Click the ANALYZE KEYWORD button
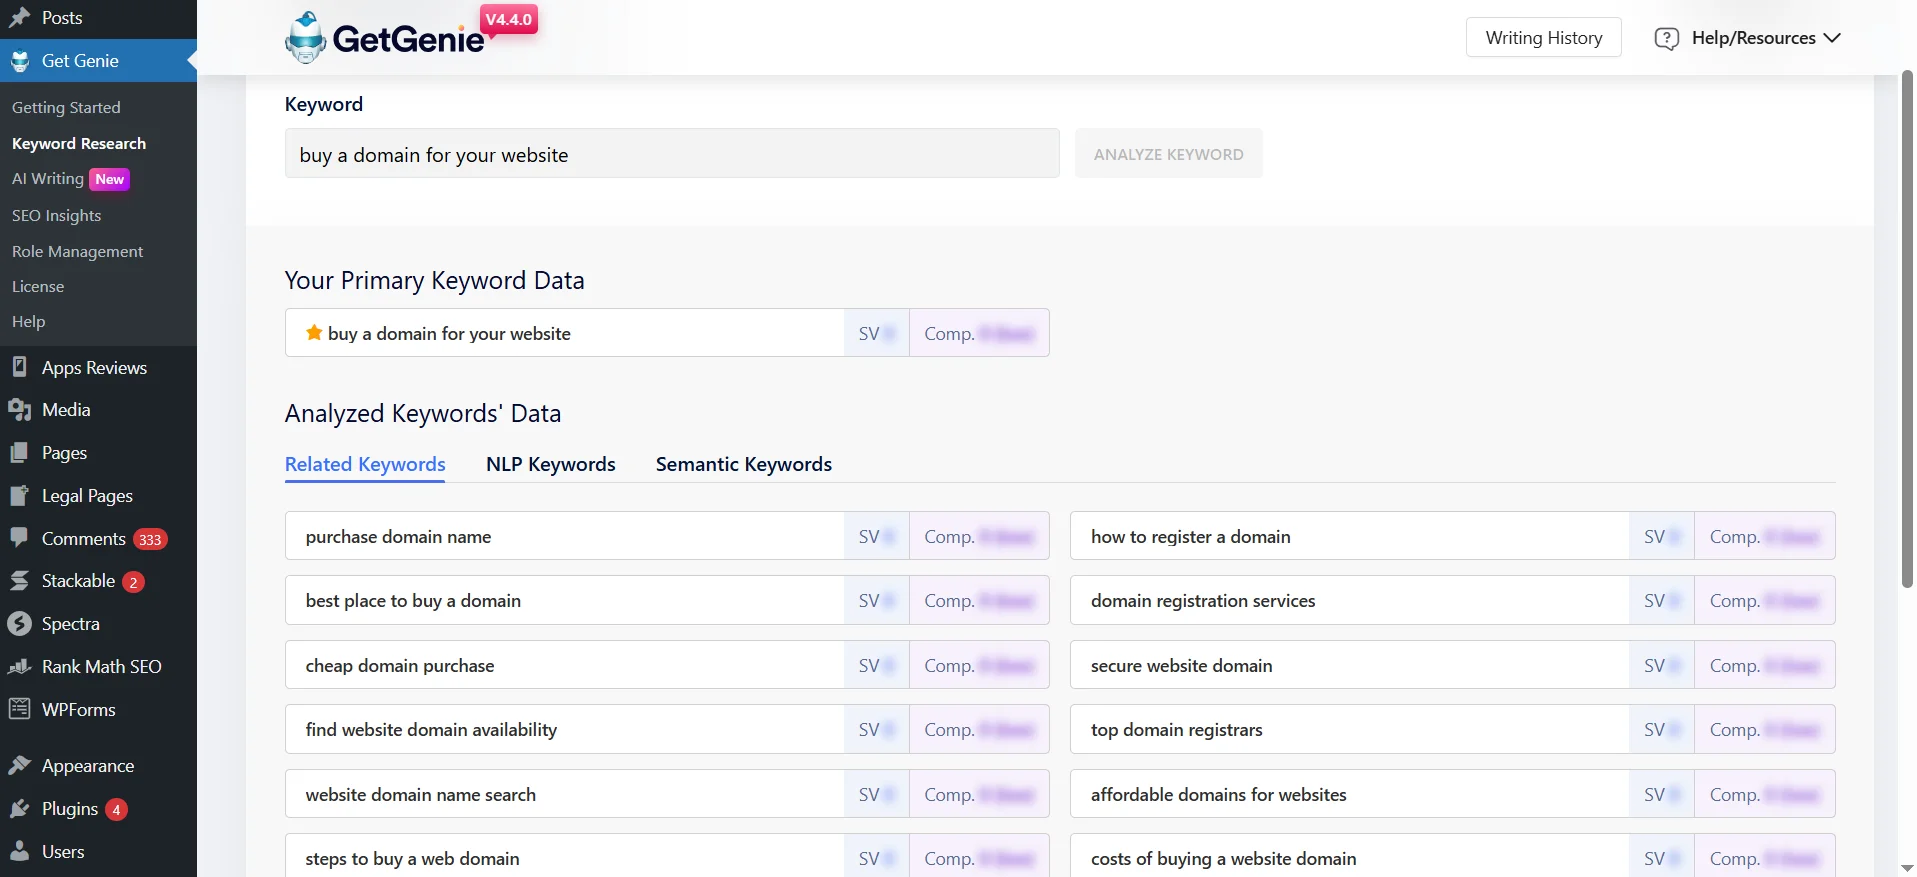The width and height of the screenshot is (1917, 877). [1169, 154]
